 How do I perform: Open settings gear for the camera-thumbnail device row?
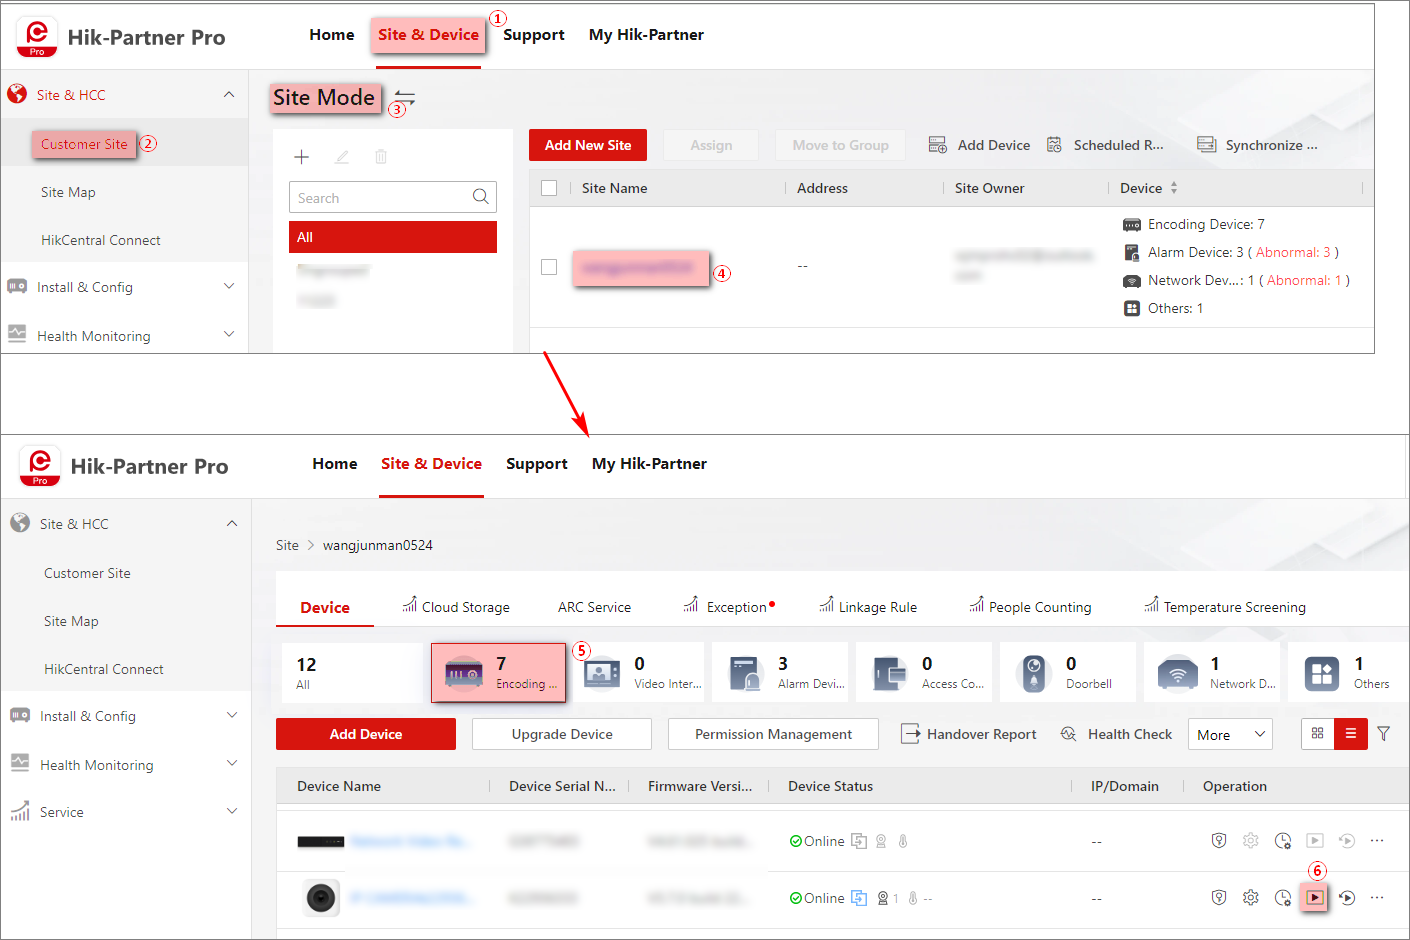pos(1251,898)
